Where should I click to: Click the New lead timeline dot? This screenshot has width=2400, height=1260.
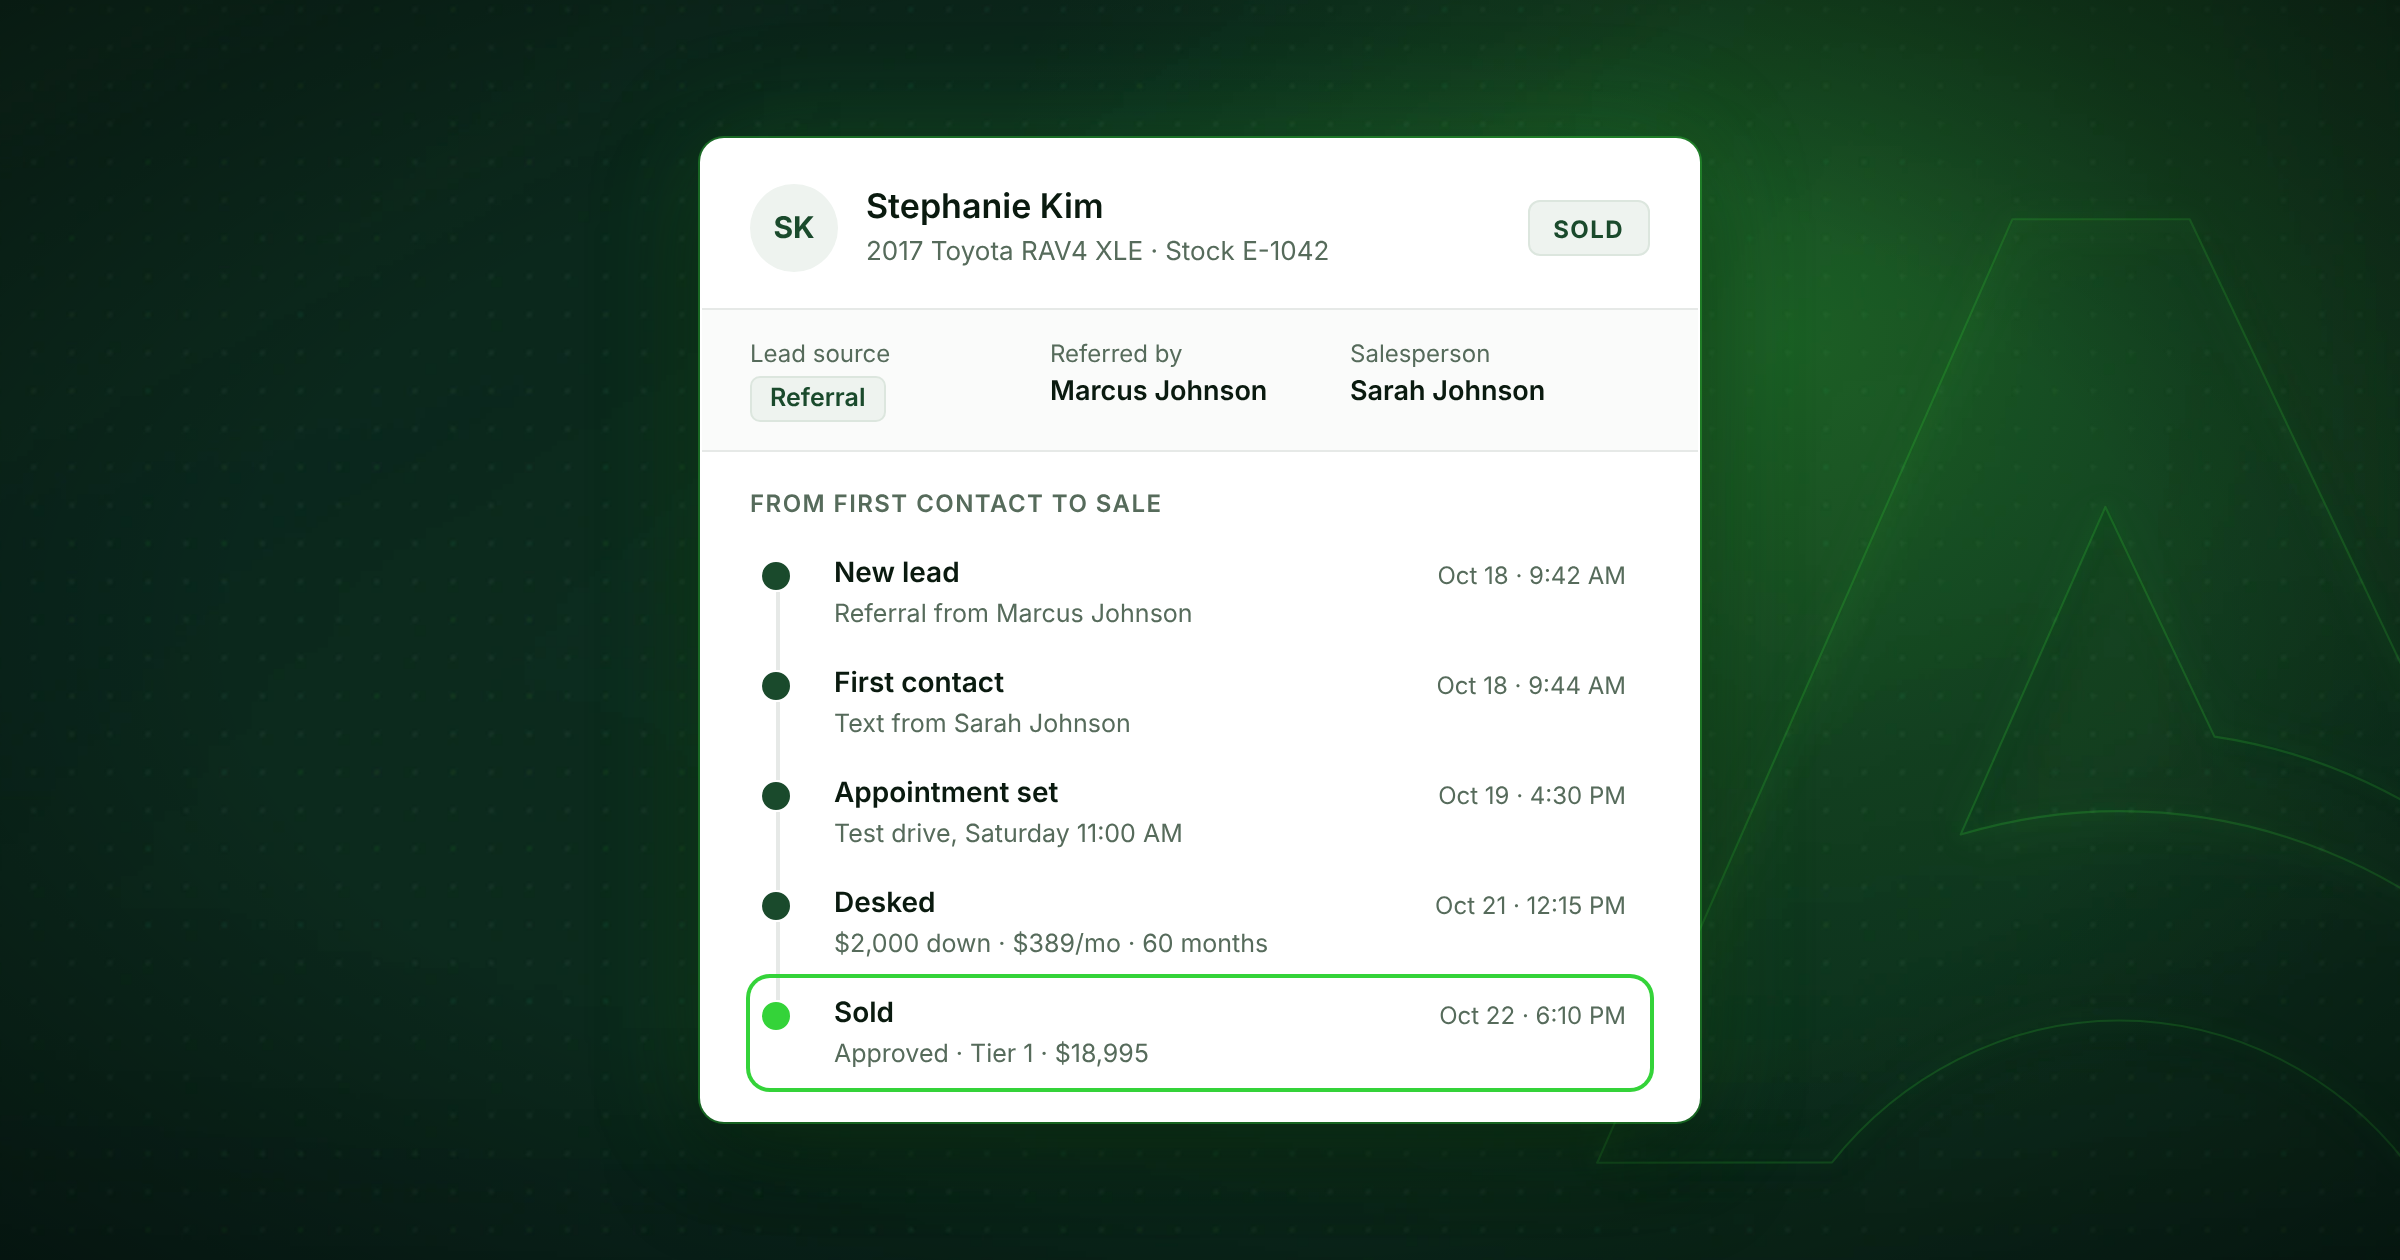click(x=776, y=576)
